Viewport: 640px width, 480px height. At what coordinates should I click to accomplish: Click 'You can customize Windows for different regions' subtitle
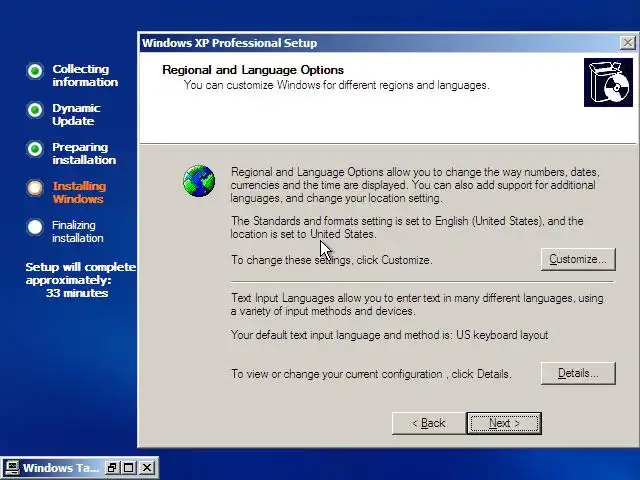336,85
